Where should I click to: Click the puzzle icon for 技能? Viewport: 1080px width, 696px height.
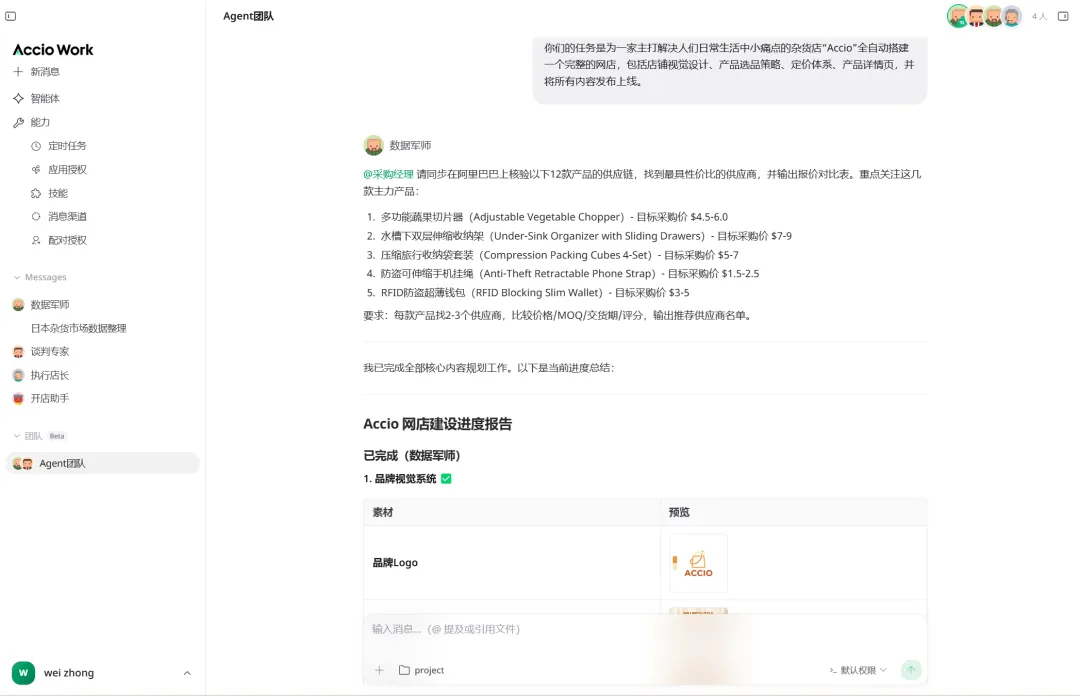click(36, 194)
